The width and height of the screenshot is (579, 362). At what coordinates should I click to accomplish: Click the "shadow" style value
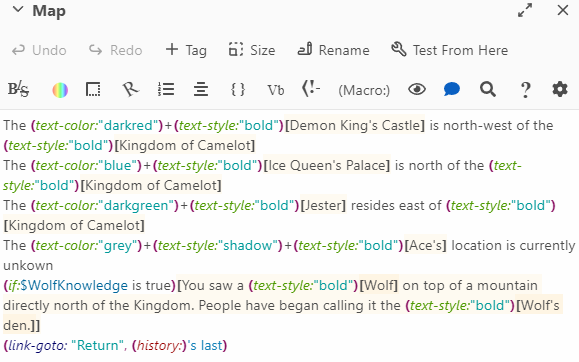tap(247, 245)
